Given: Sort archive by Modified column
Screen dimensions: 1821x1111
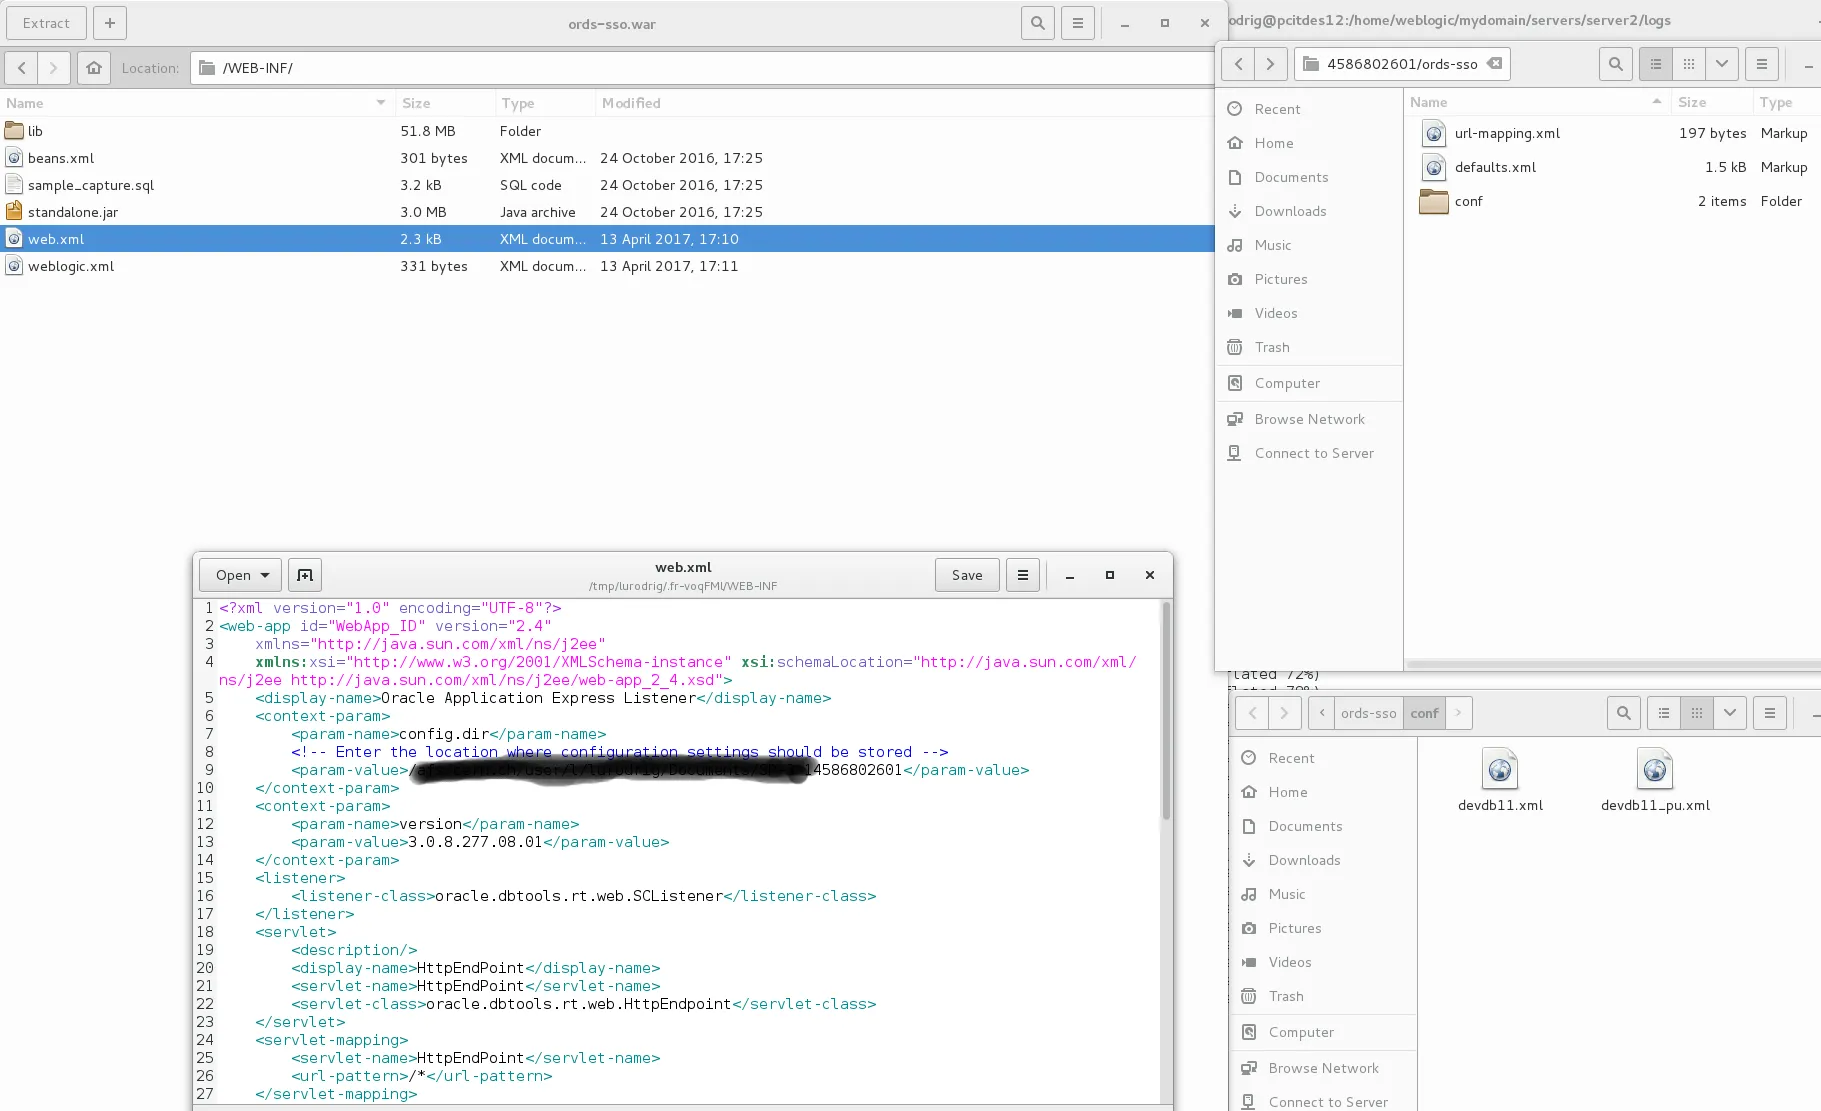Looking at the screenshot, I should [x=905, y=103].
